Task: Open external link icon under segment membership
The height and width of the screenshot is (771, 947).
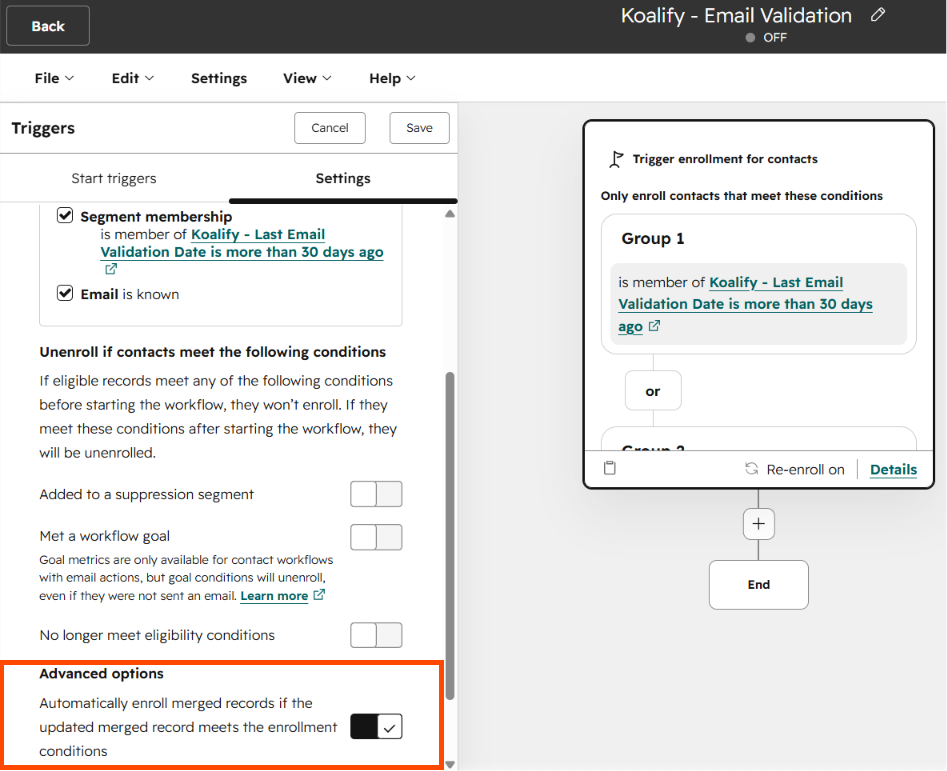Action: tap(111, 269)
